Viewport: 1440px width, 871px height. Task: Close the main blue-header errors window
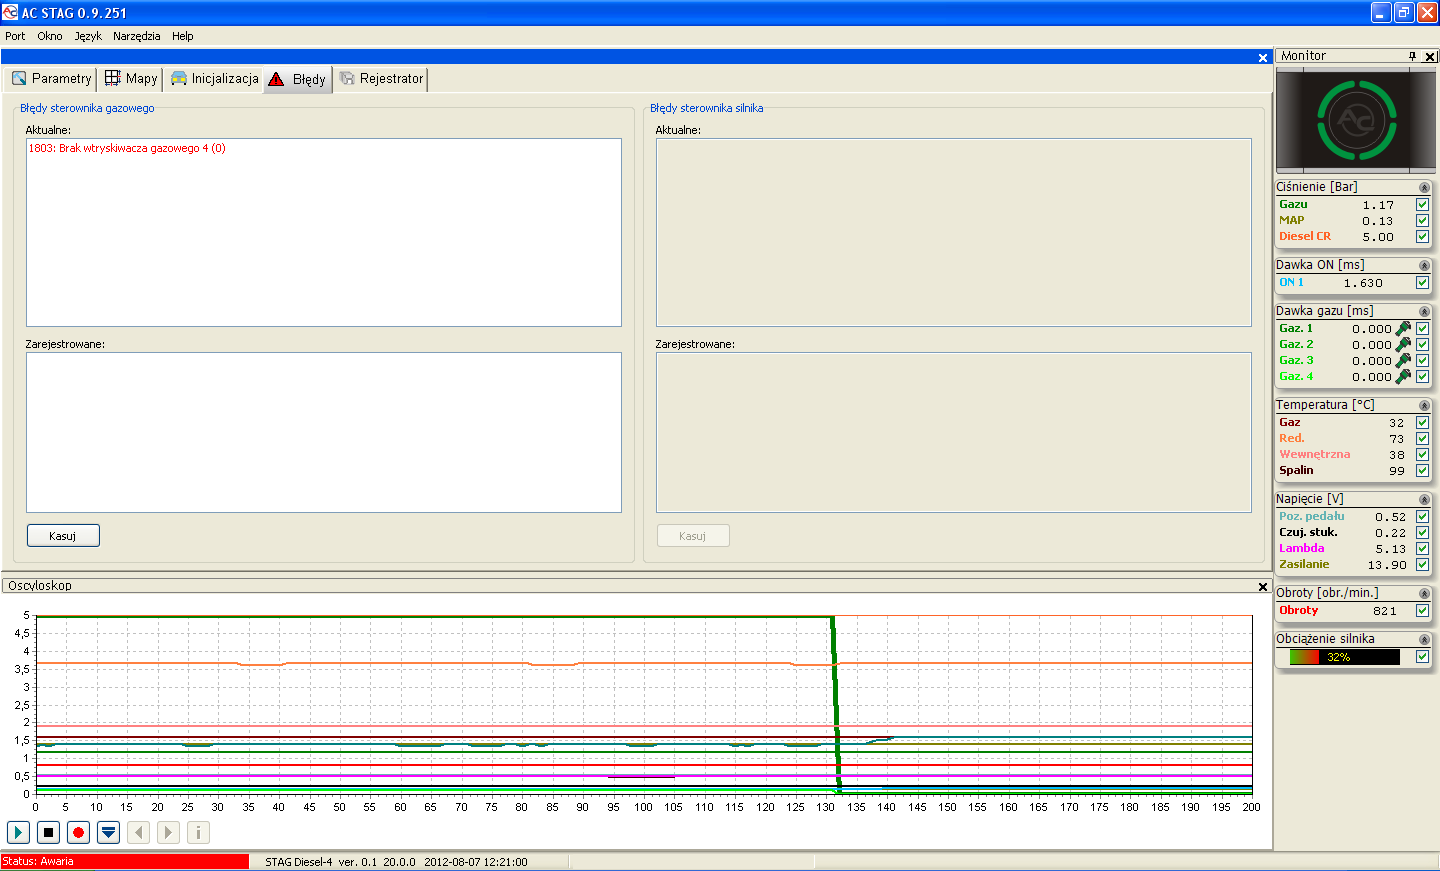coord(1263,58)
